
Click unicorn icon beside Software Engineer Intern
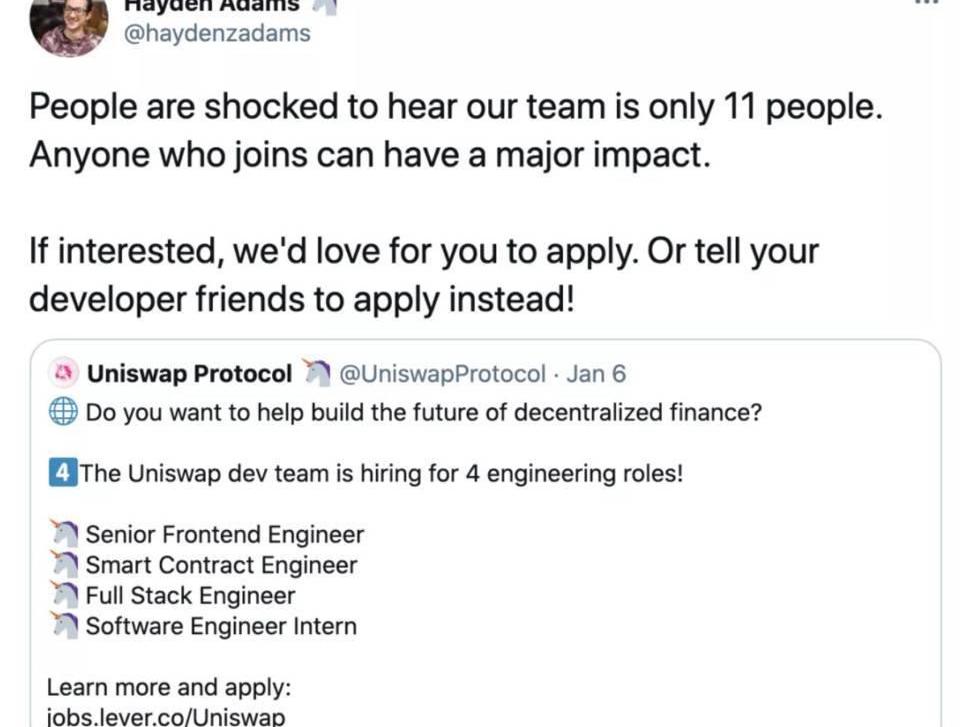click(x=63, y=627)
